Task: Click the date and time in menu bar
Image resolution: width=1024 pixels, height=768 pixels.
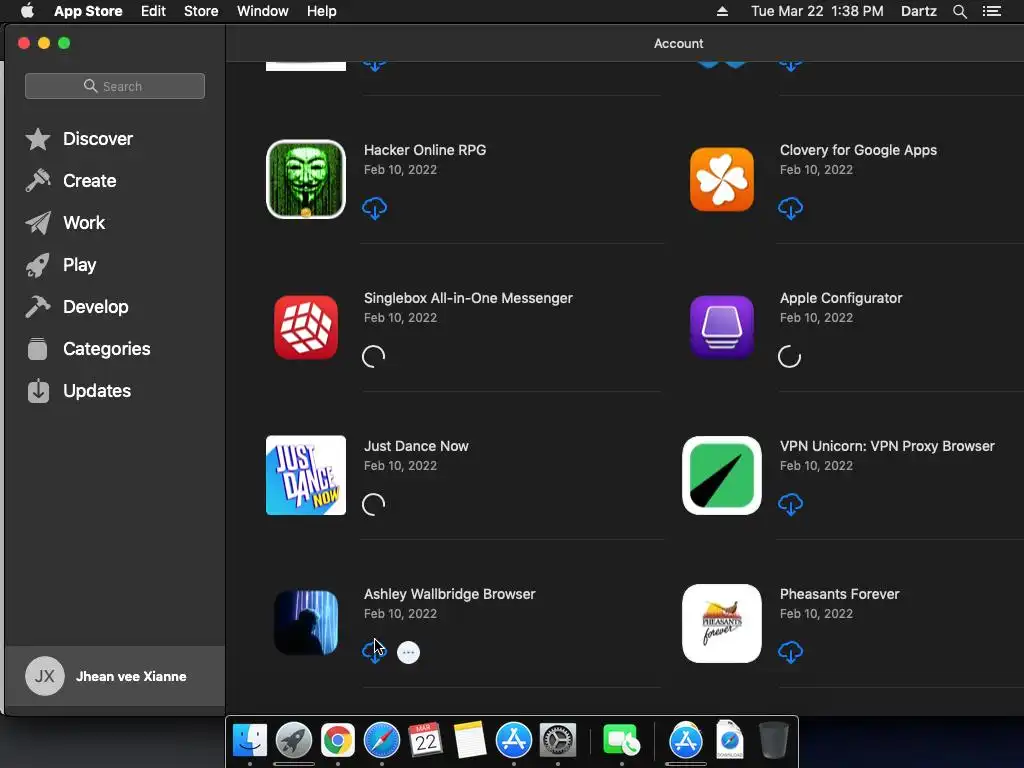Action: (817, 11)
